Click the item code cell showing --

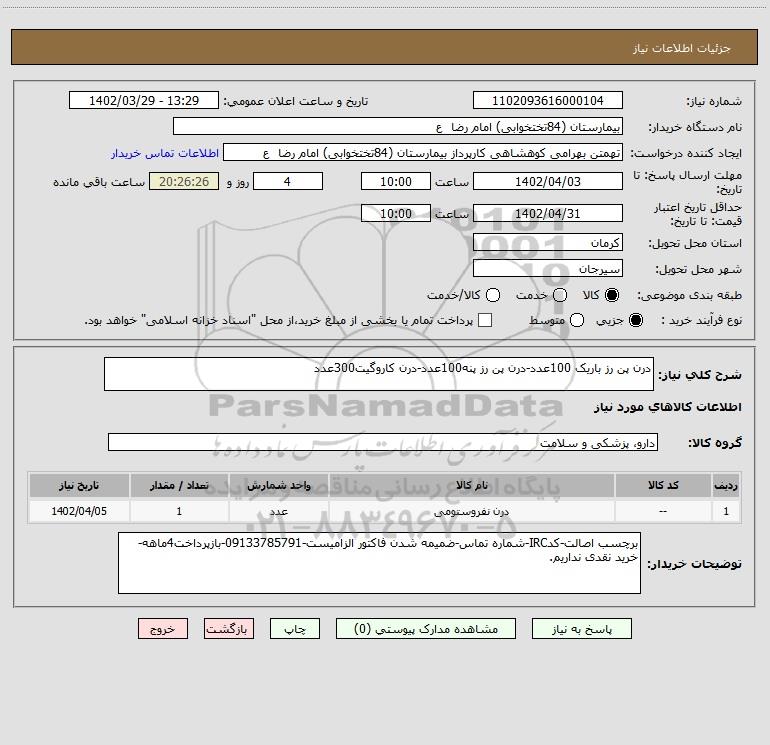click(663, 511)
